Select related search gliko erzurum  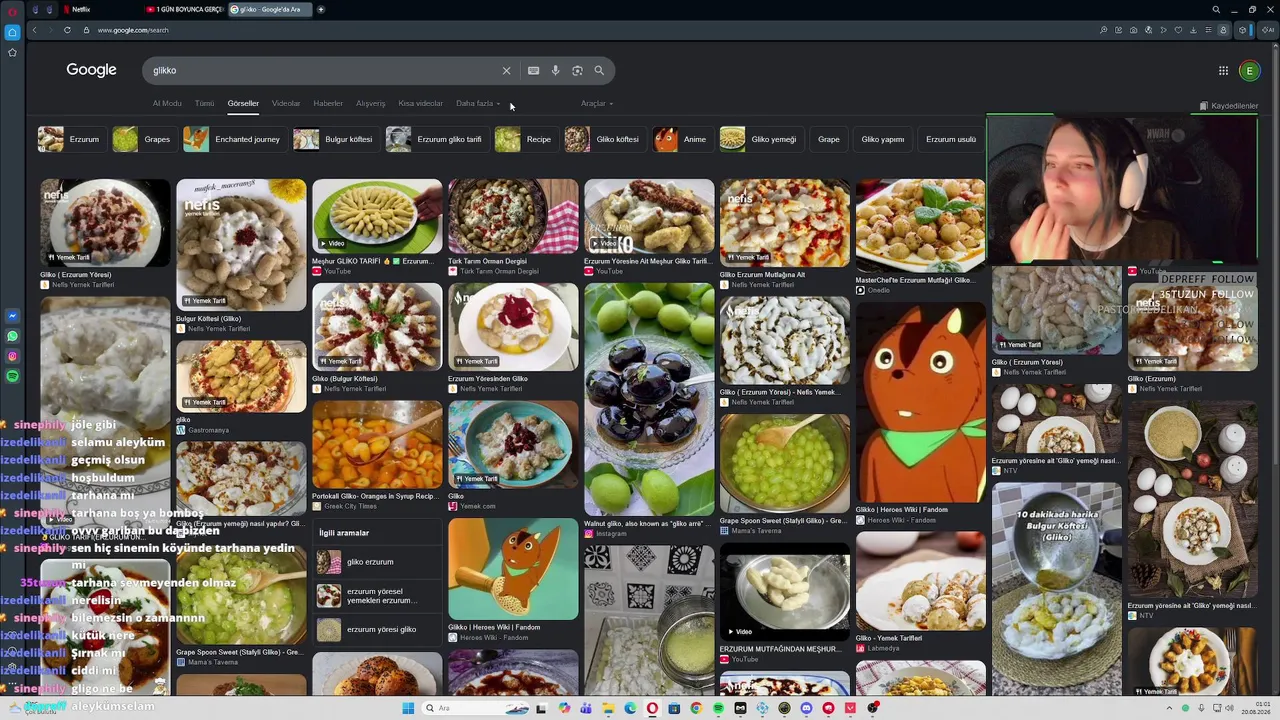tap(377, 562)
